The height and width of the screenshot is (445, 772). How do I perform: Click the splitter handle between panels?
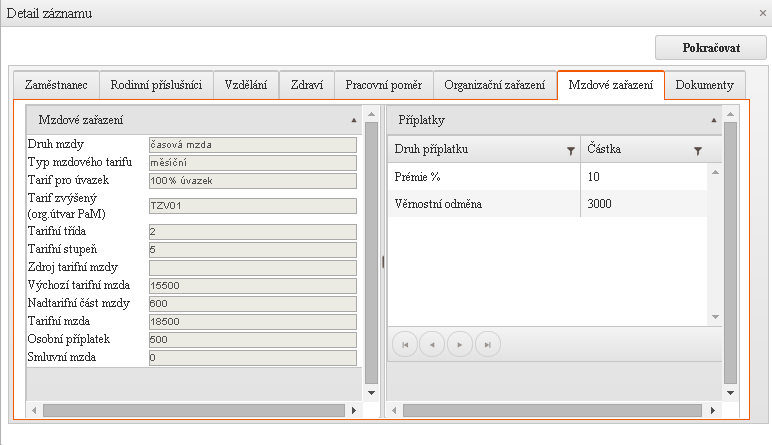[383, 262]
